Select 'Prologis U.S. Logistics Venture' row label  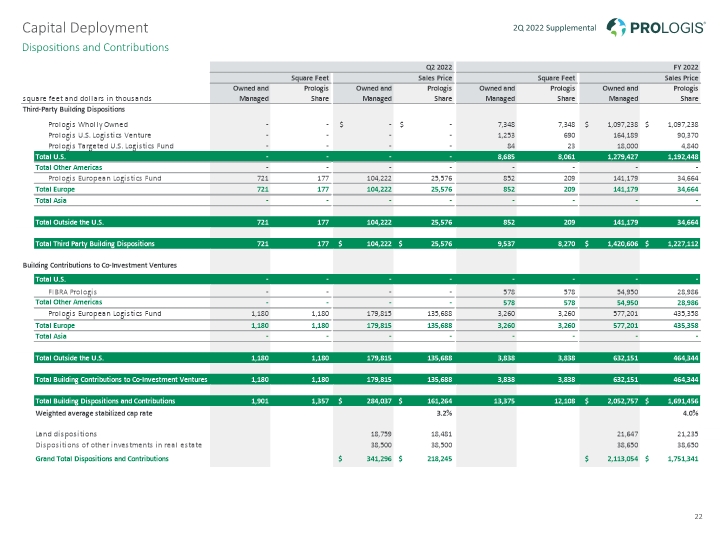pyautogui.click(x=100, y=135)
